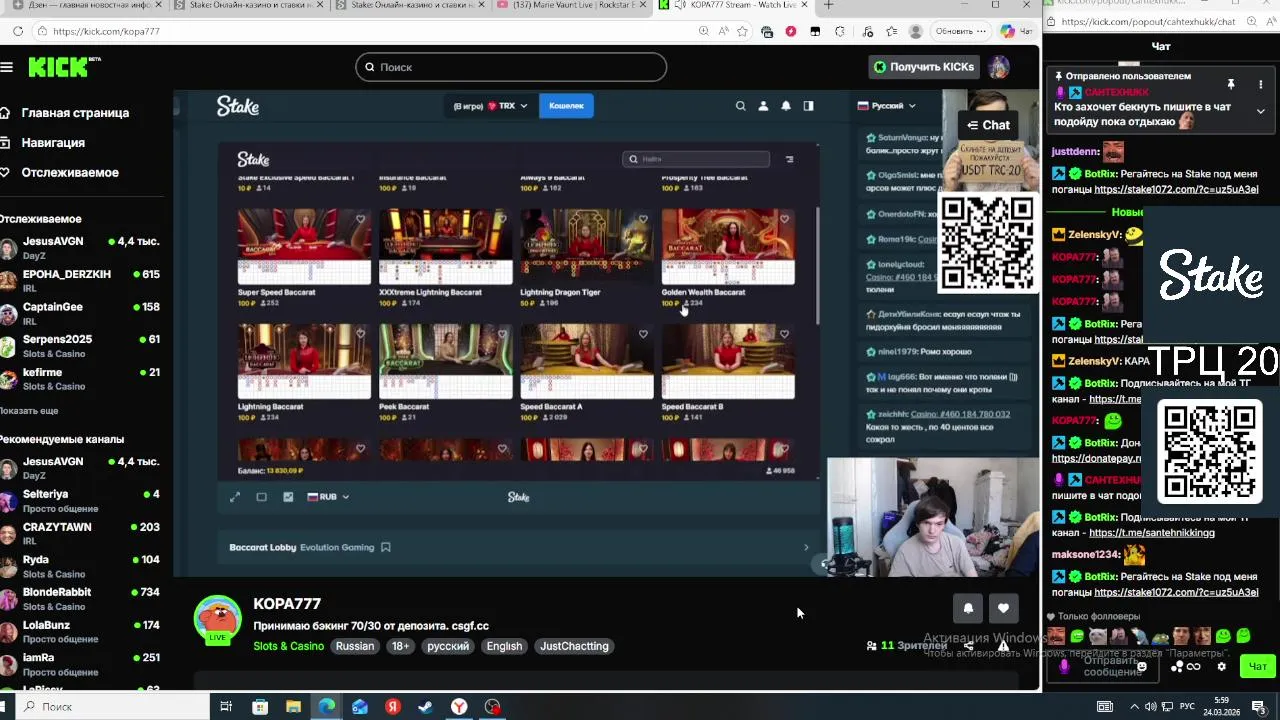The image size is (1280, 720).
Task: Open chat settings gear icon
Action: pyautogui.click(x=1221, y=667)
